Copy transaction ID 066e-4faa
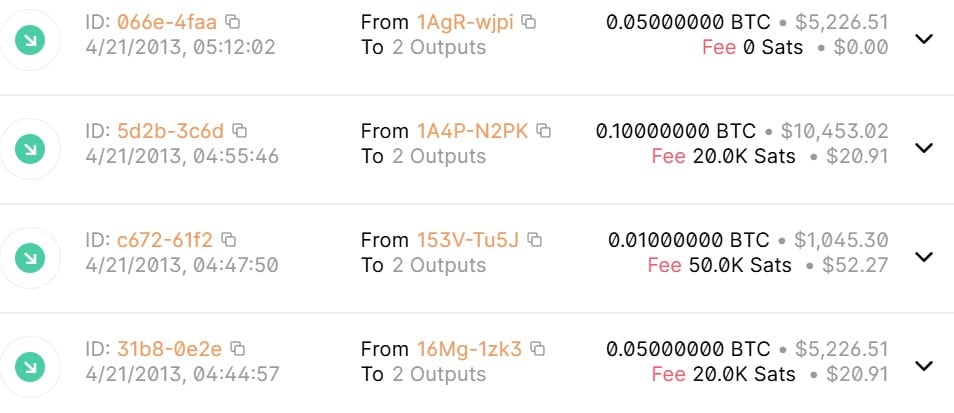This screenshot has height=413, width=954. (x=232, y=23)
